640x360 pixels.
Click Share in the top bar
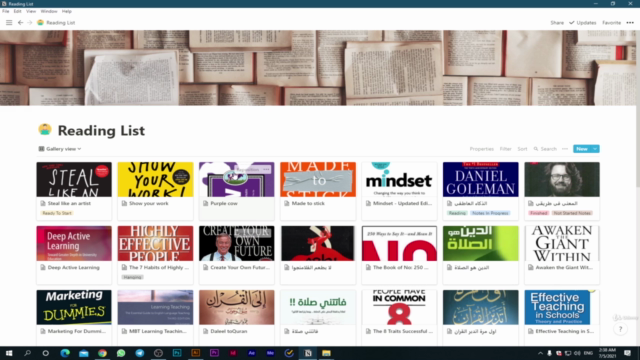click(x=557, y=23)
